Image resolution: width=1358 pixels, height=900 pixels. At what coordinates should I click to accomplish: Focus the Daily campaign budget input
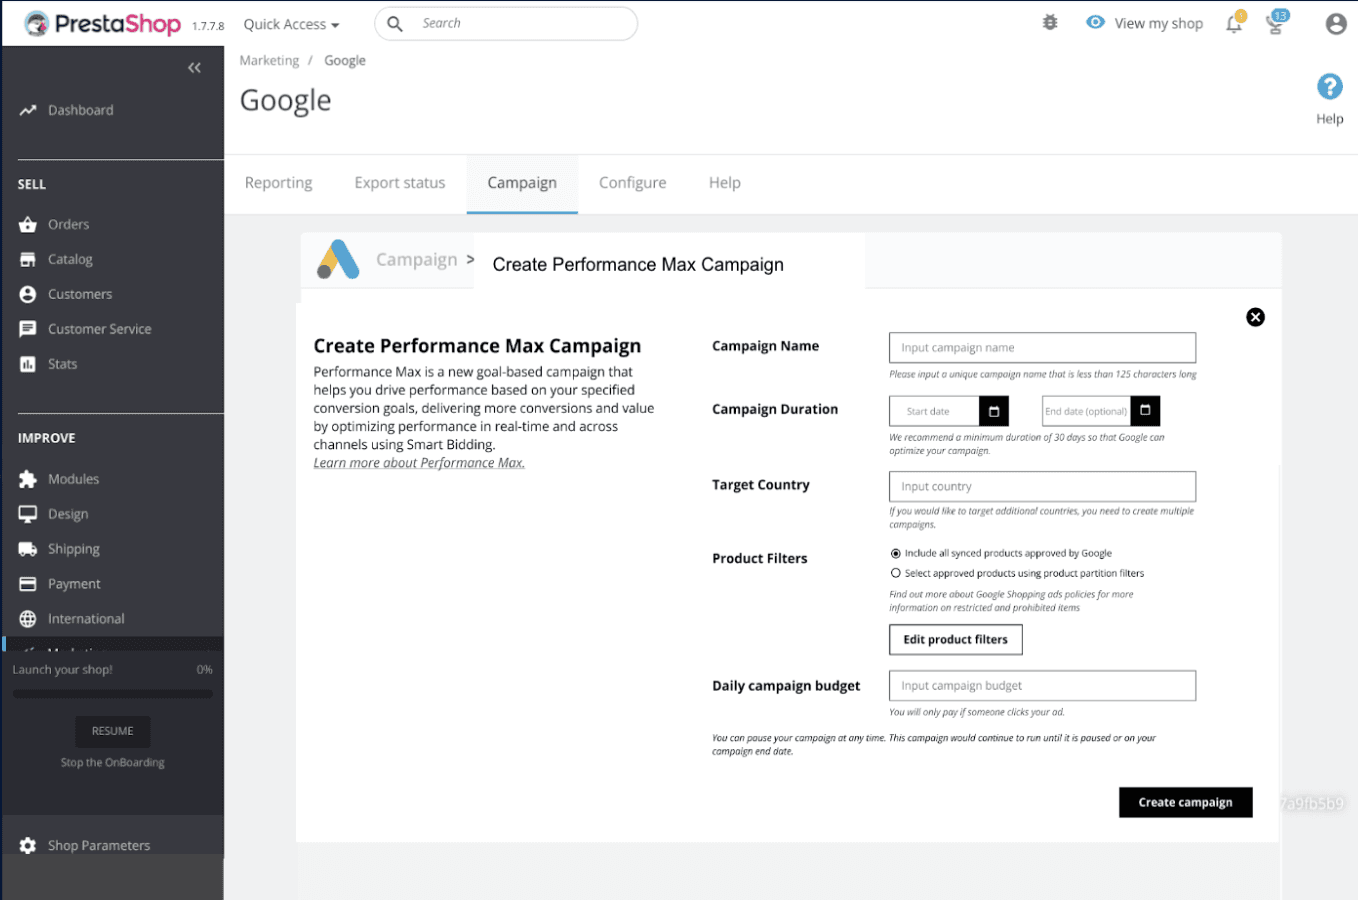click(x=1042, y=686)
